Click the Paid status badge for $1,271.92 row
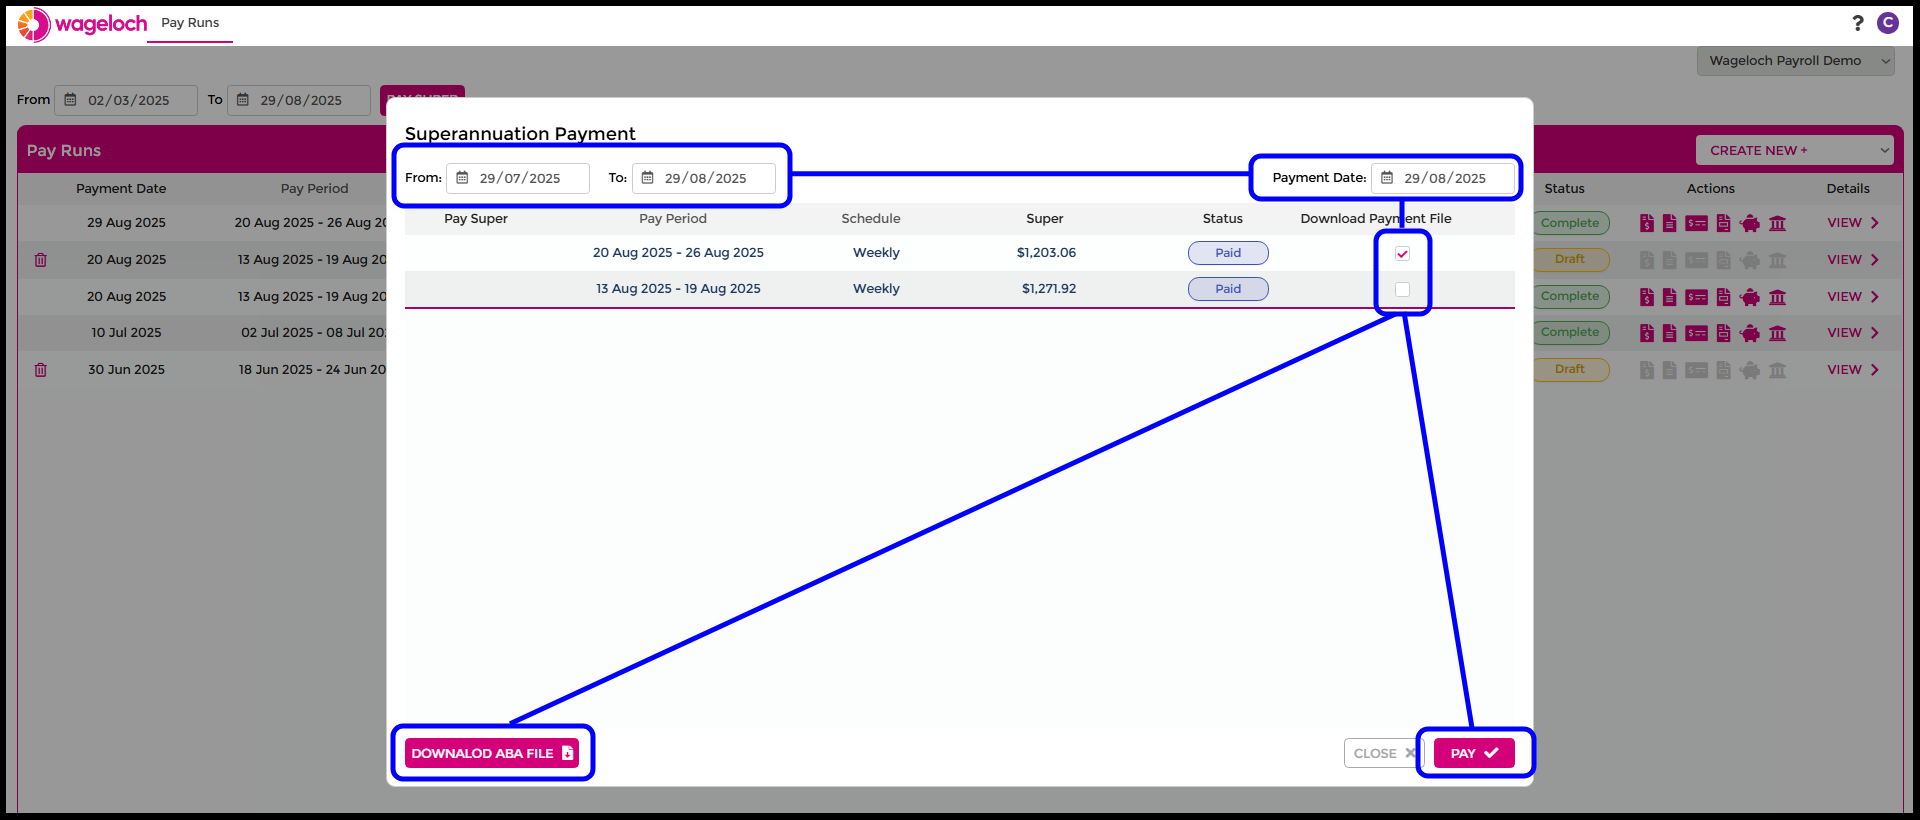1920x820 pixels. 1227,289
